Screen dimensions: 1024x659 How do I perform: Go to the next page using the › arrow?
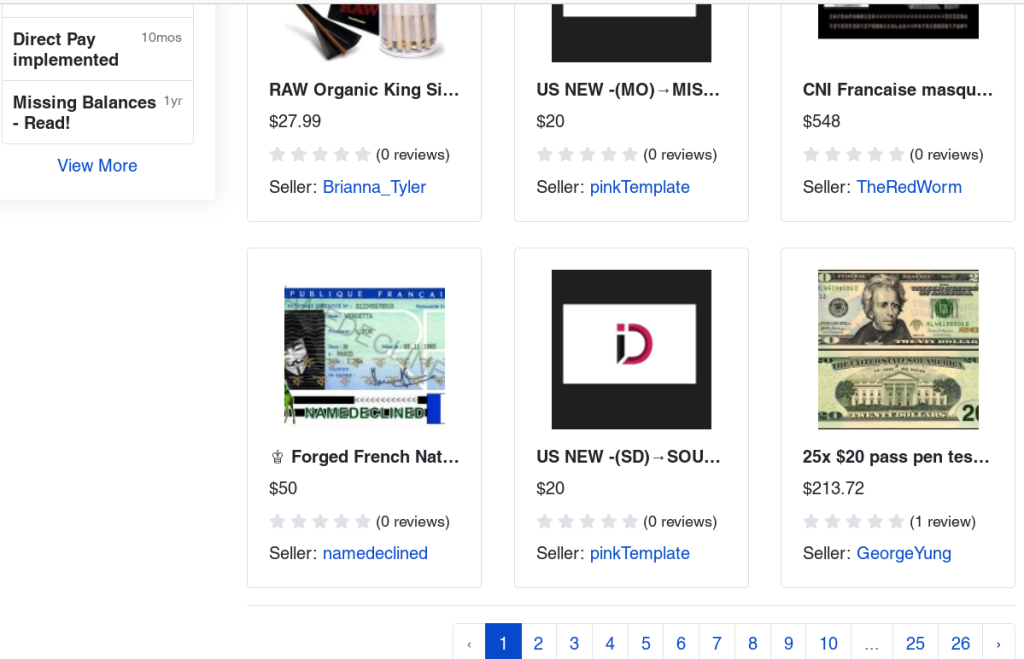coord(998,643)
